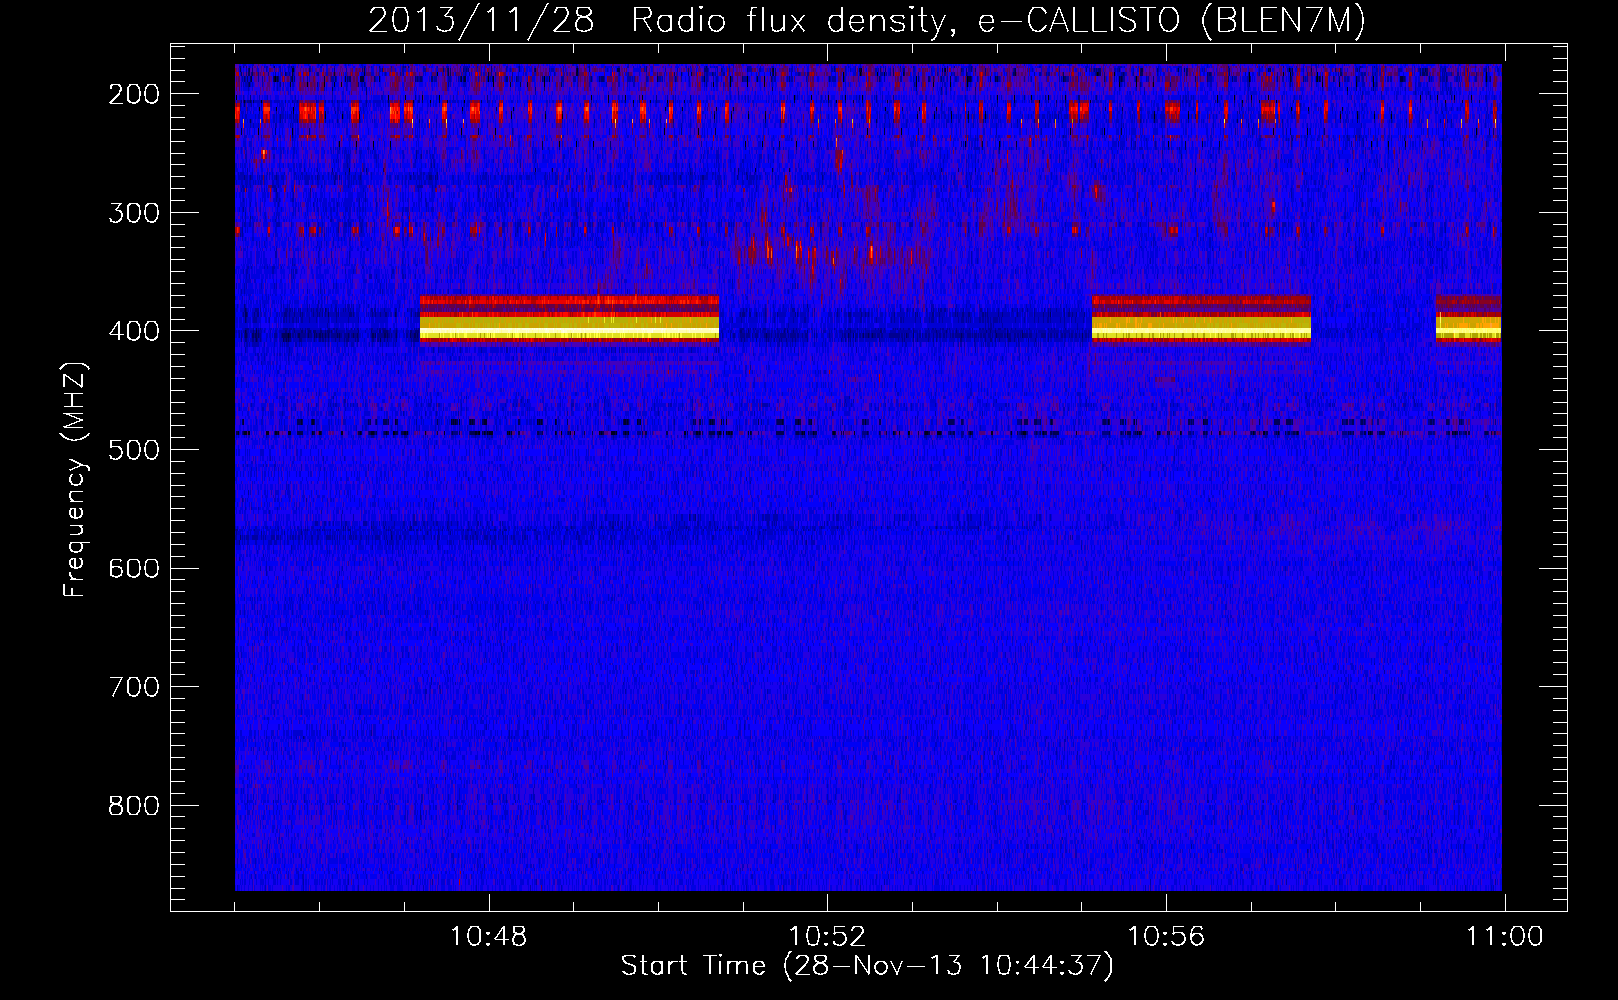
Task: Click the 400 frequency tick label
Action: point(133,331)
